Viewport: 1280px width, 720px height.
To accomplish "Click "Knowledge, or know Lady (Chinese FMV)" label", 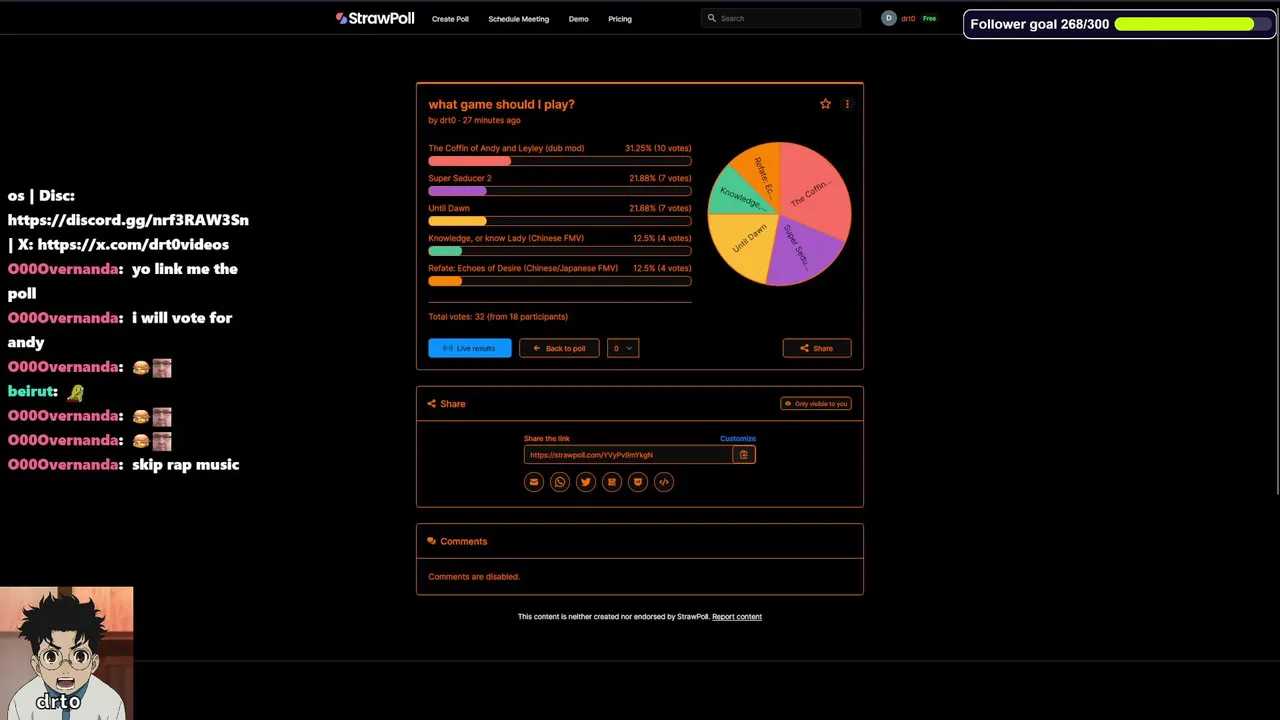I will click(506, 238).
